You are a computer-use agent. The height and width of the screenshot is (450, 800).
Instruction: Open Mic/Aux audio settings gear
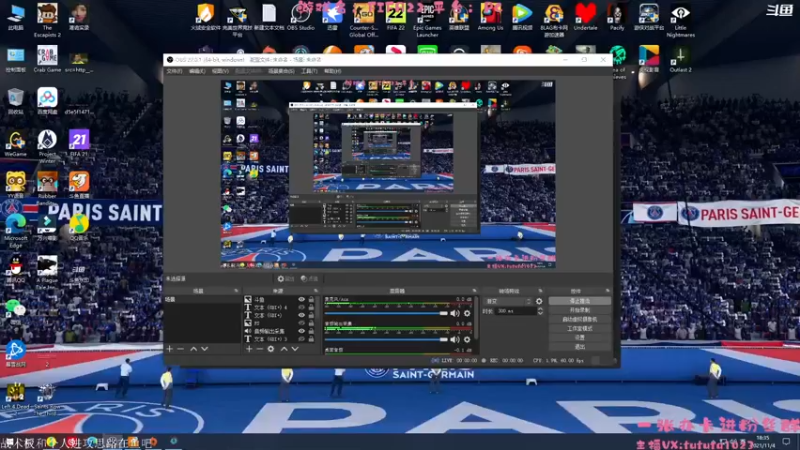tap(467, 313)
